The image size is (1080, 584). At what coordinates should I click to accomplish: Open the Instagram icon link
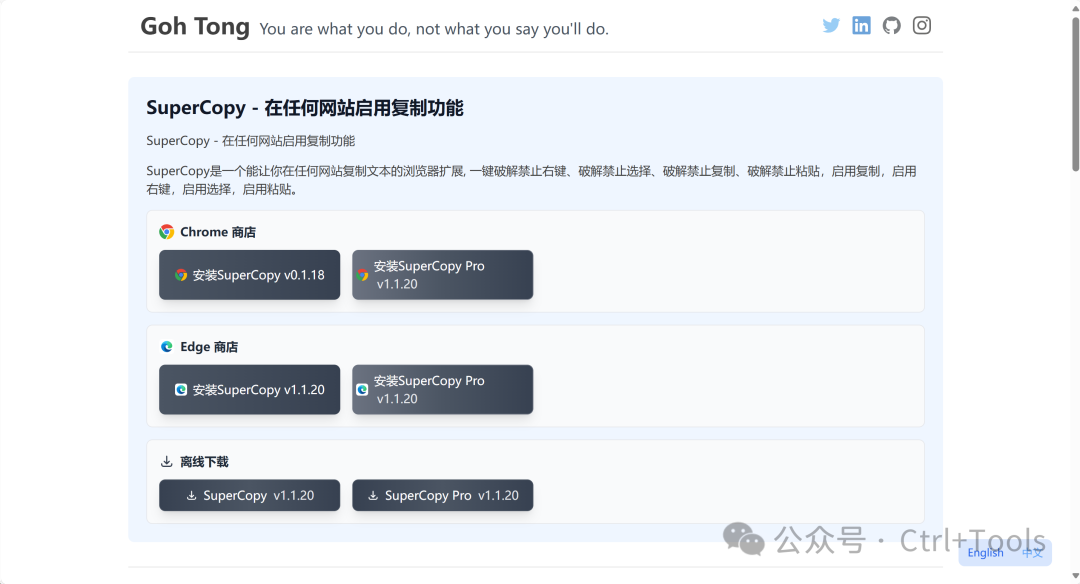pyautogui.click(x=922, y=26)
